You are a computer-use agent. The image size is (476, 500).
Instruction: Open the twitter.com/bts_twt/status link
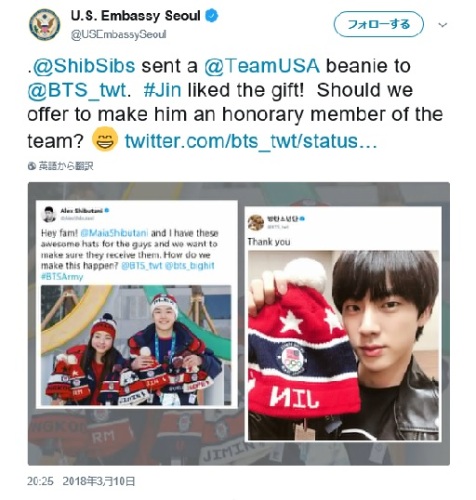251,141
